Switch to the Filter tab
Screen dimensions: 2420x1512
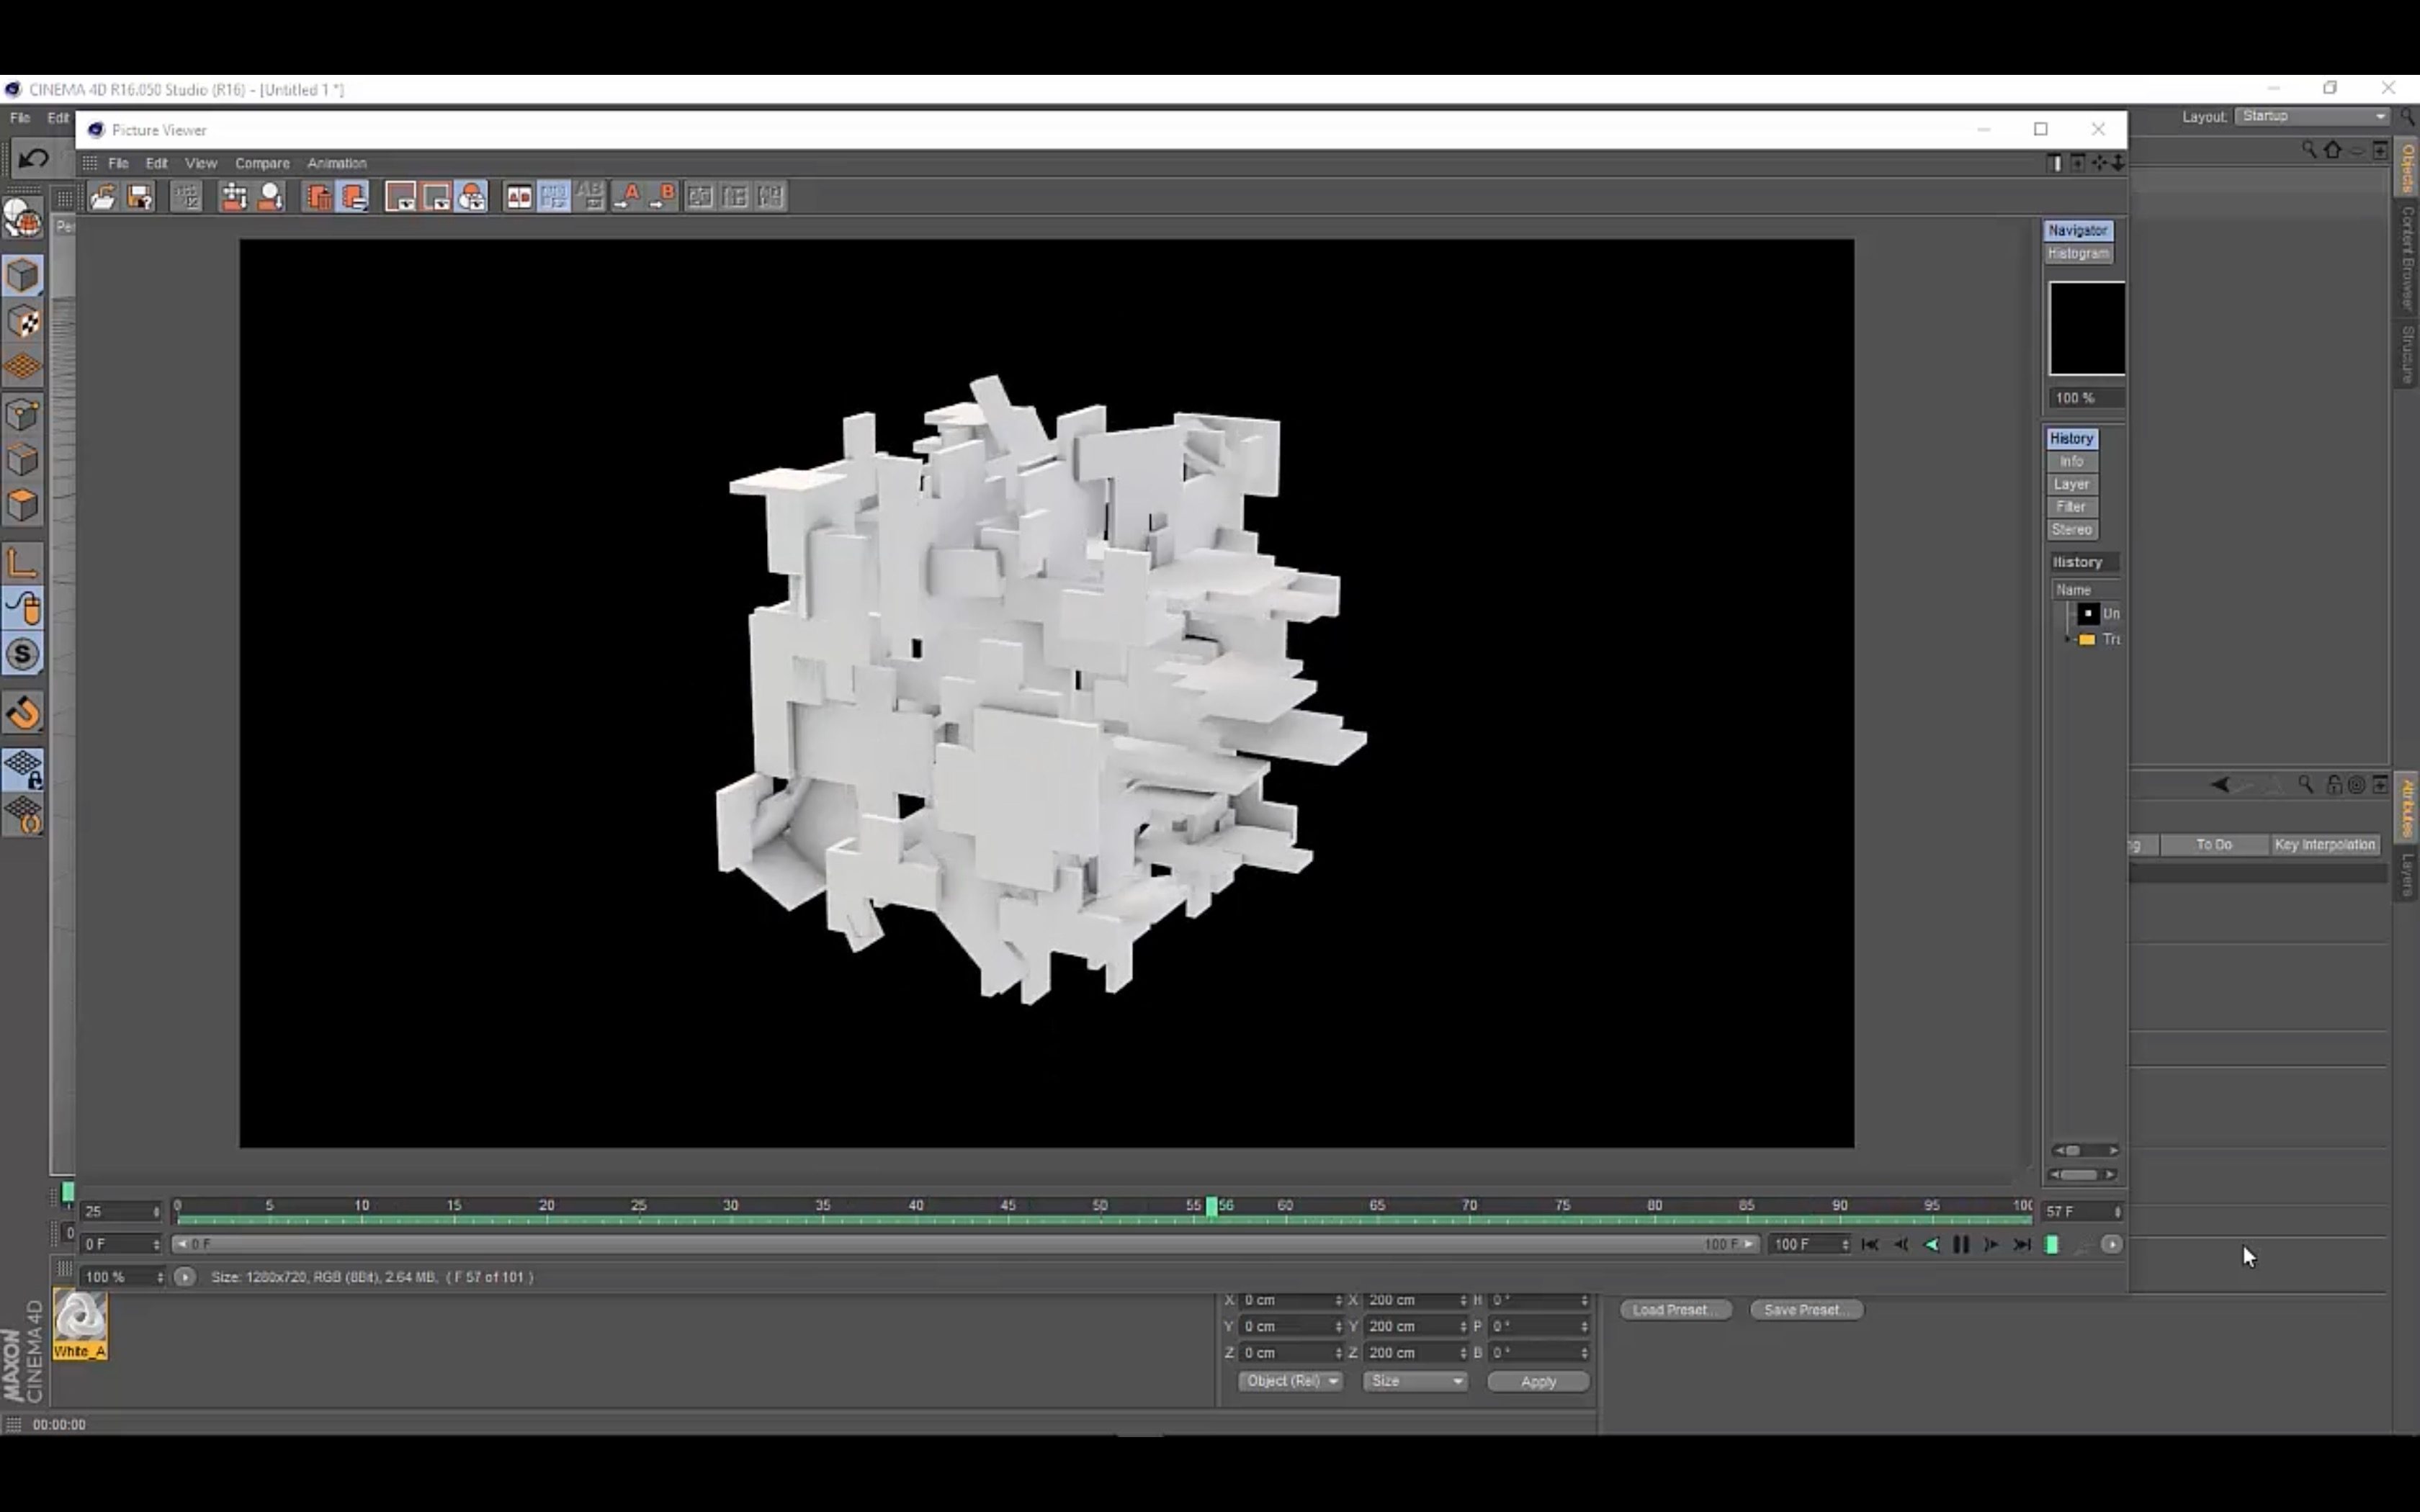click(2071, 507)
